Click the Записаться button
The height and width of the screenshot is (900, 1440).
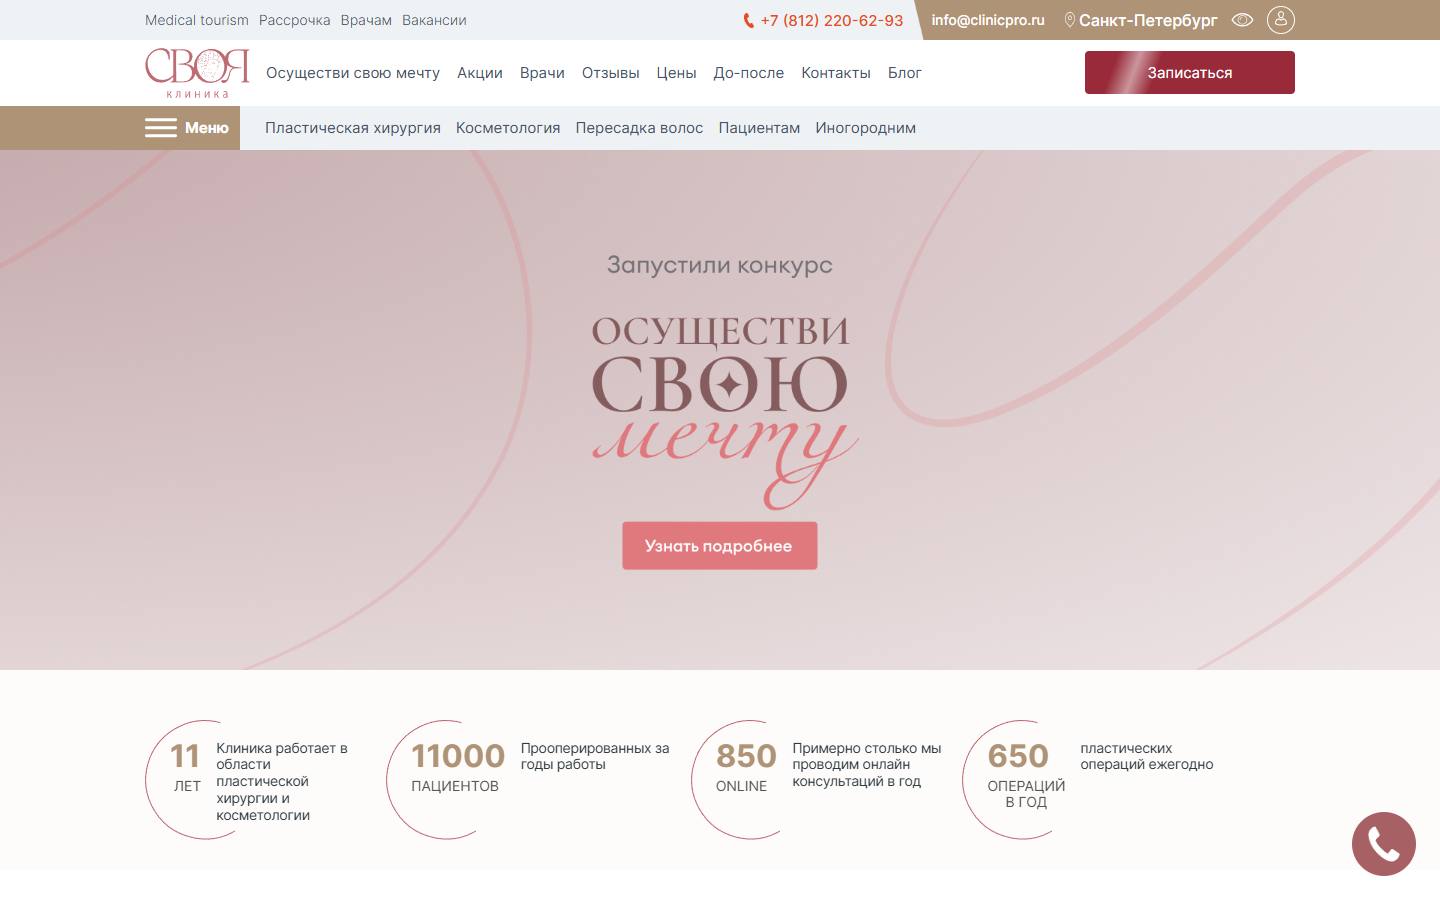[1190, 73]
